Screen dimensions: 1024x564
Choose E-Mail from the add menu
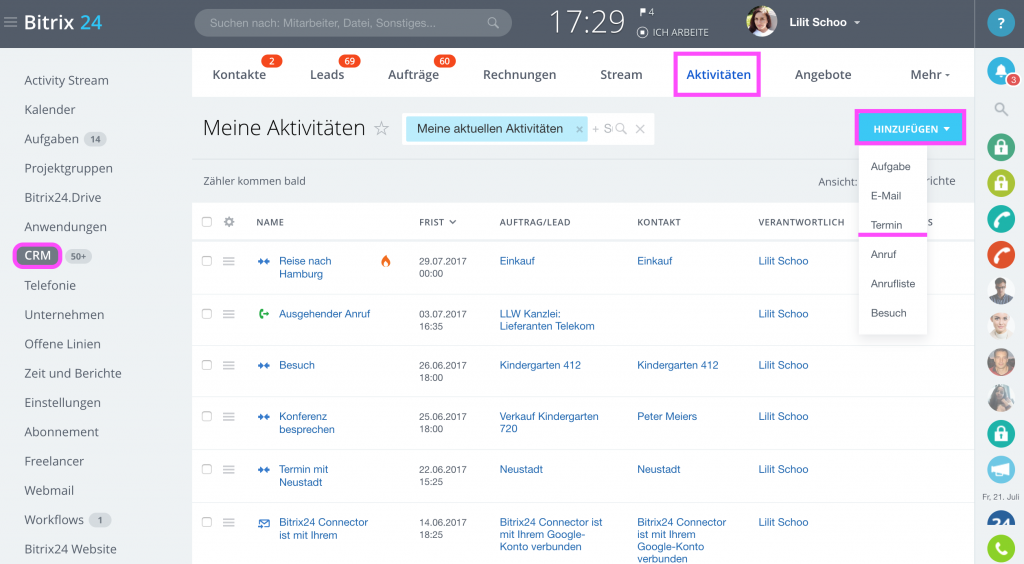pyautogui.click(x=886, y=196)
